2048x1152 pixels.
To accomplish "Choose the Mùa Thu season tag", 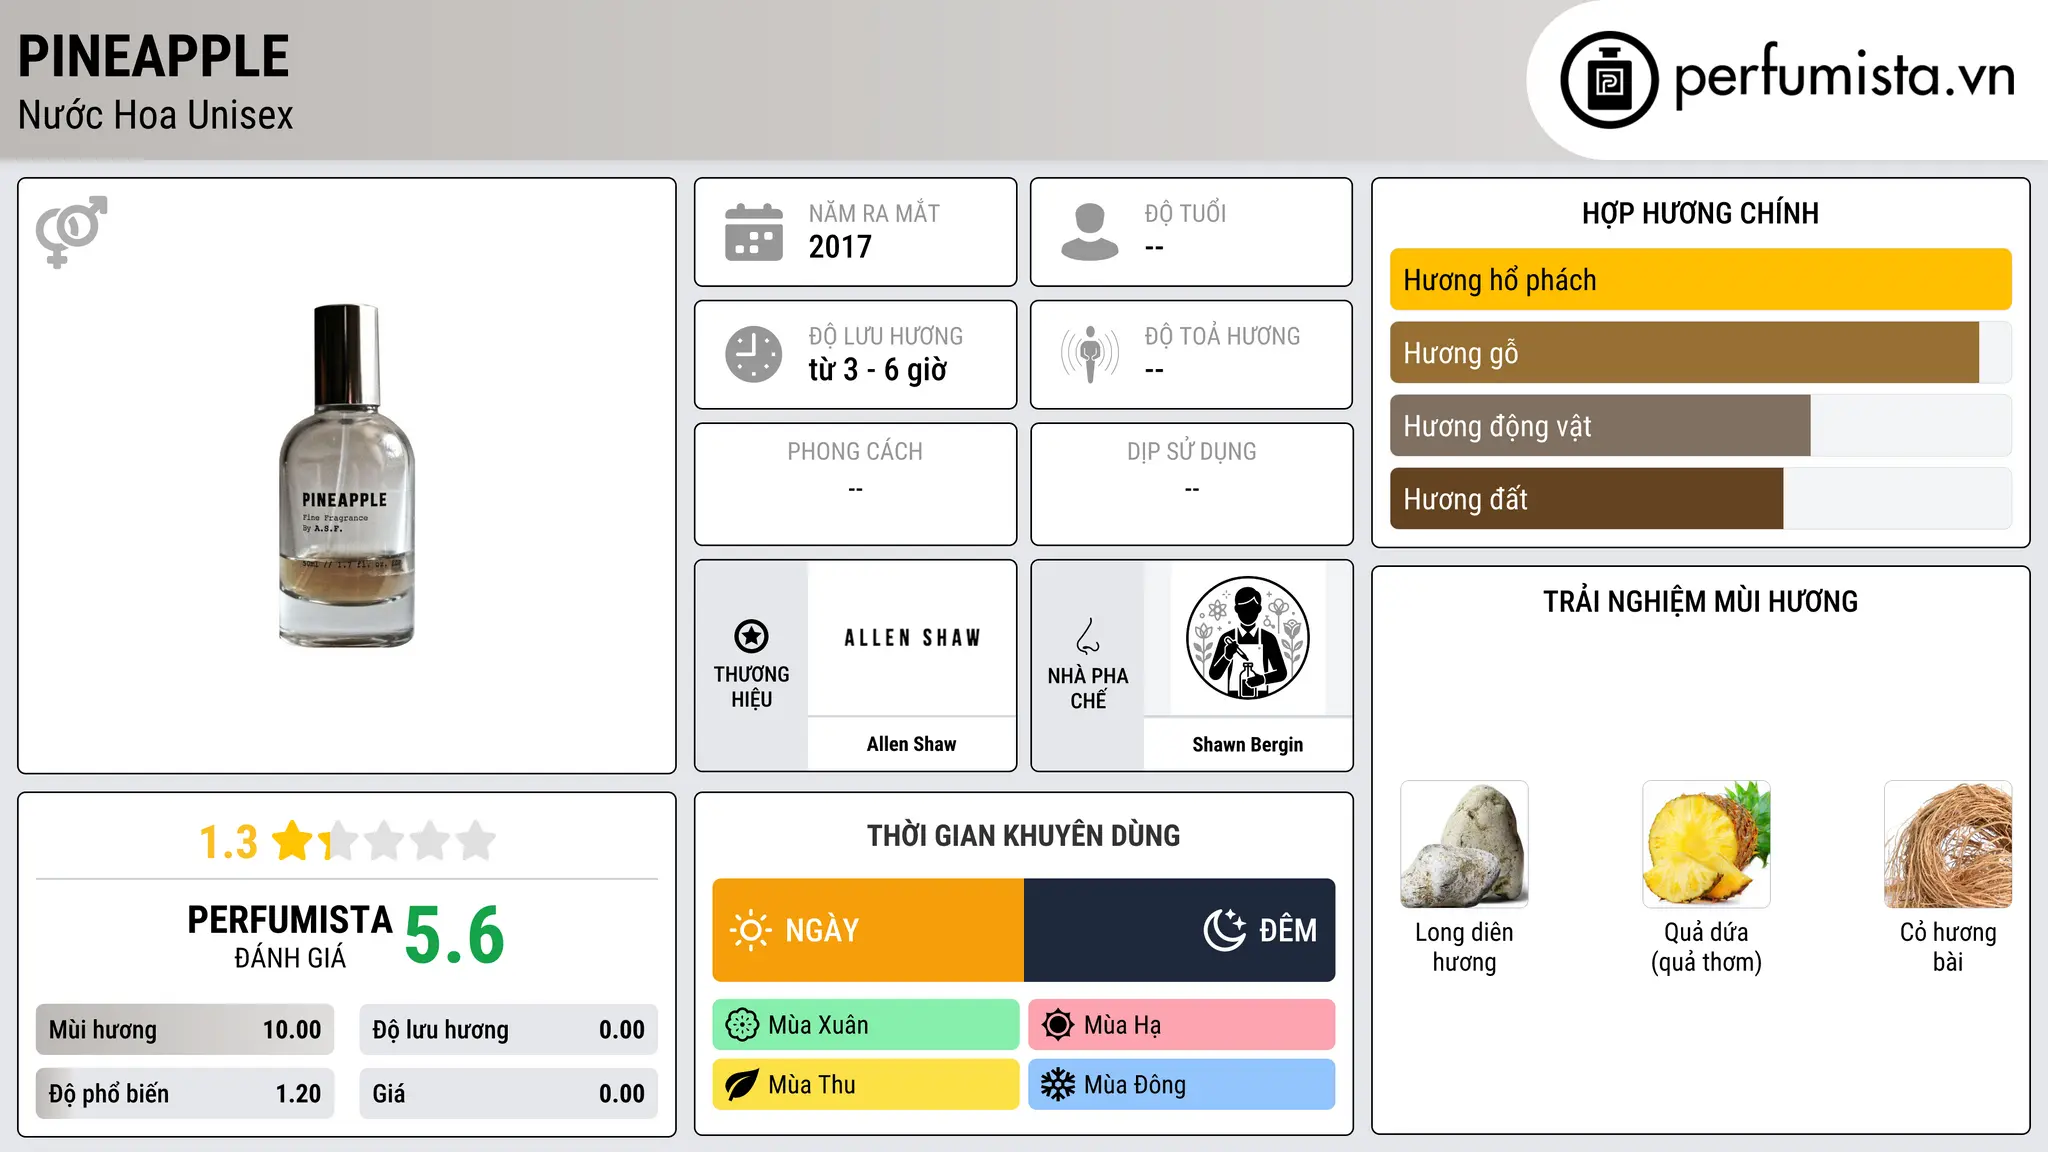I will (866, 1085).
